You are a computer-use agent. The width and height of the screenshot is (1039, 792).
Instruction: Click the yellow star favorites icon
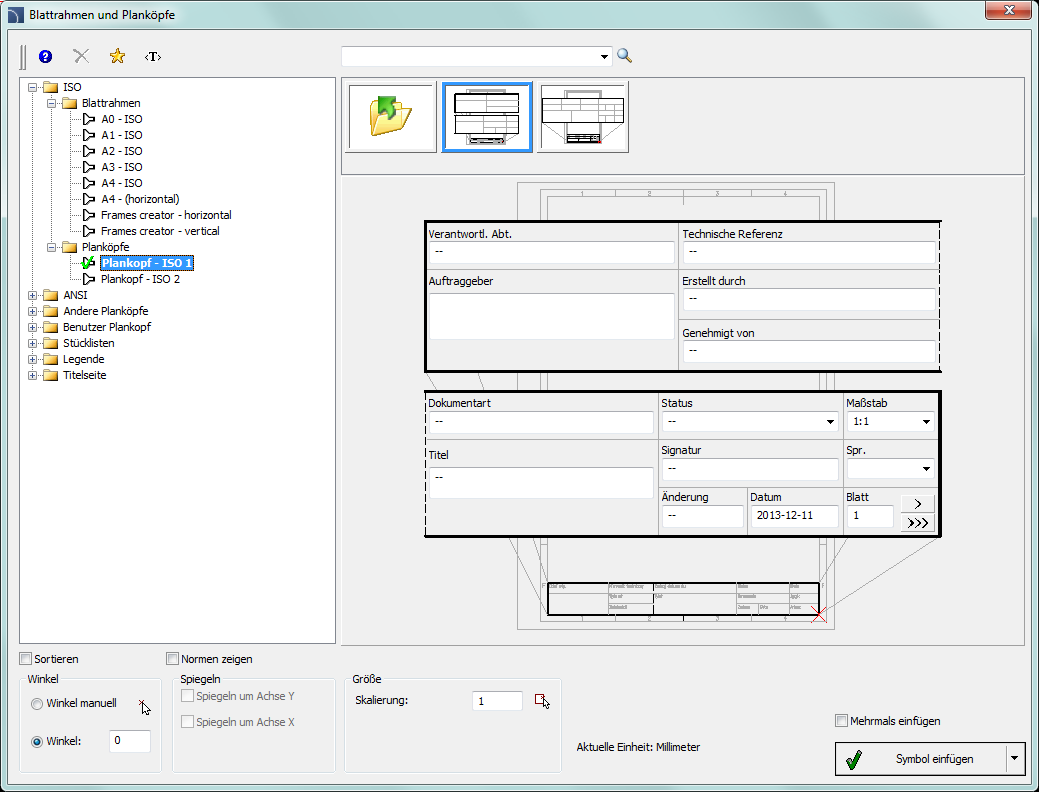click(x=117, y=57)
